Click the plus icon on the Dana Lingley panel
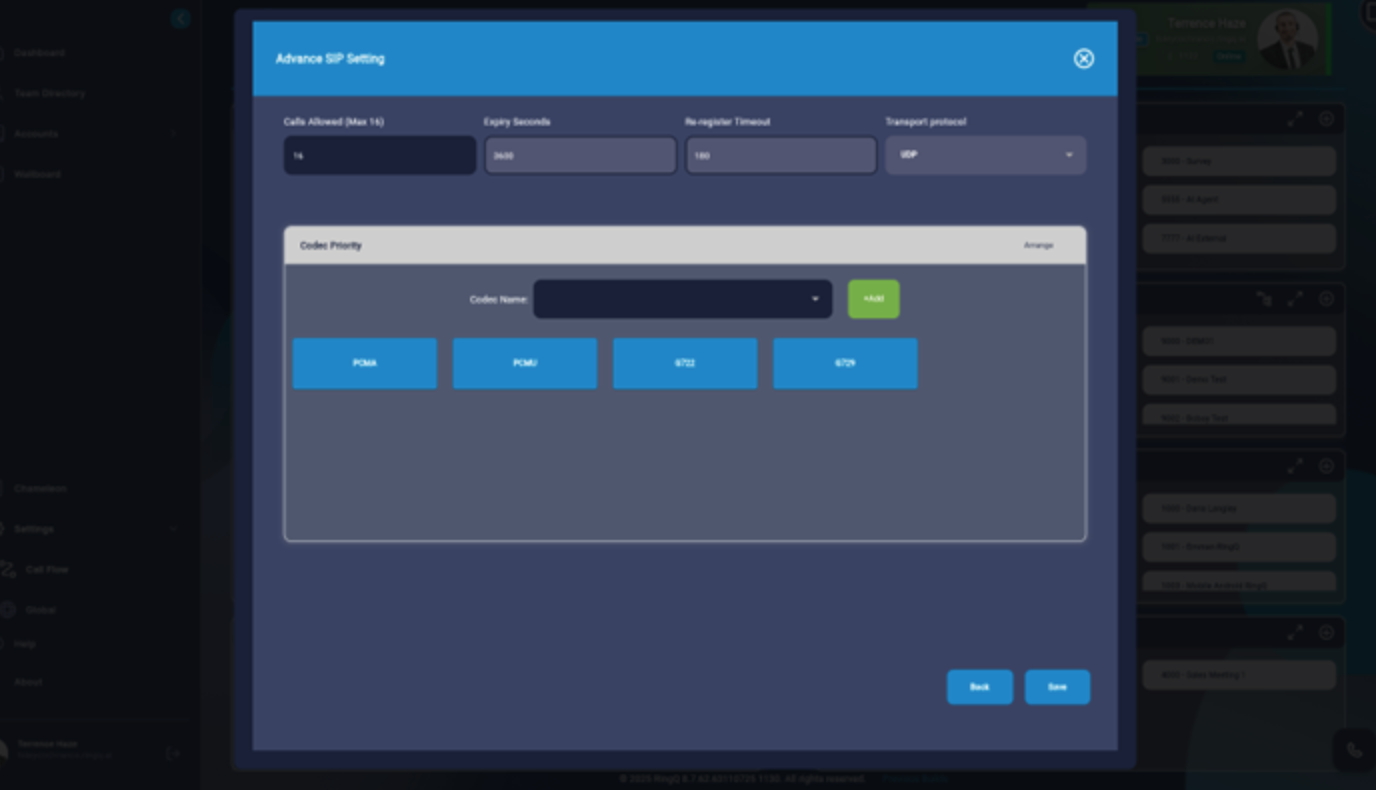The width and height of the screenshot is (1376, 790). (1326, 465)
